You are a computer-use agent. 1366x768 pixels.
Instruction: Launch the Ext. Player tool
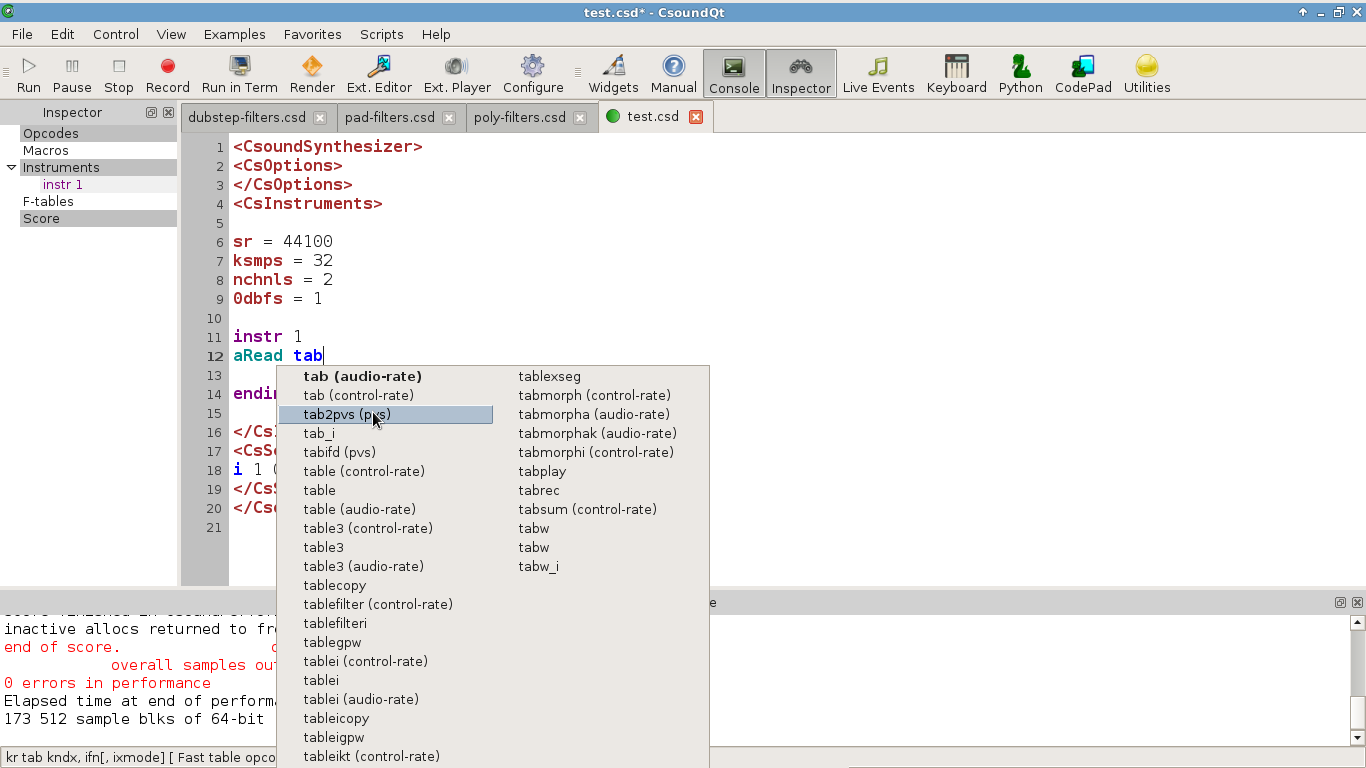457,74
